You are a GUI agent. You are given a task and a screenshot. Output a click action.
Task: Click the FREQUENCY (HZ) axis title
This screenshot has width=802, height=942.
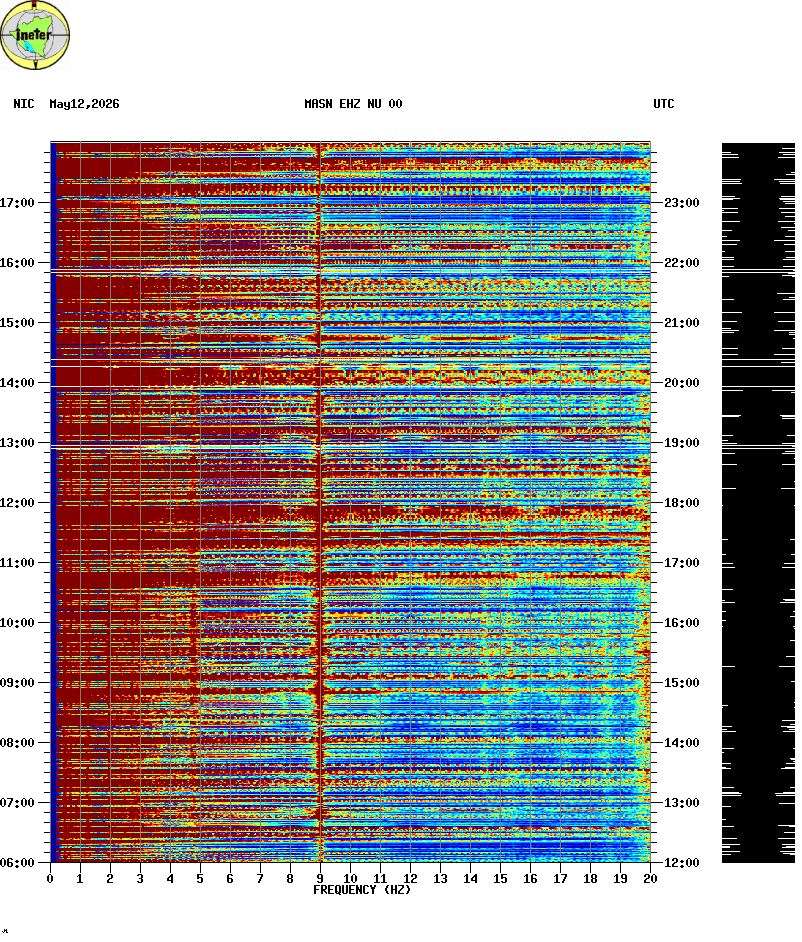(362, 890)
